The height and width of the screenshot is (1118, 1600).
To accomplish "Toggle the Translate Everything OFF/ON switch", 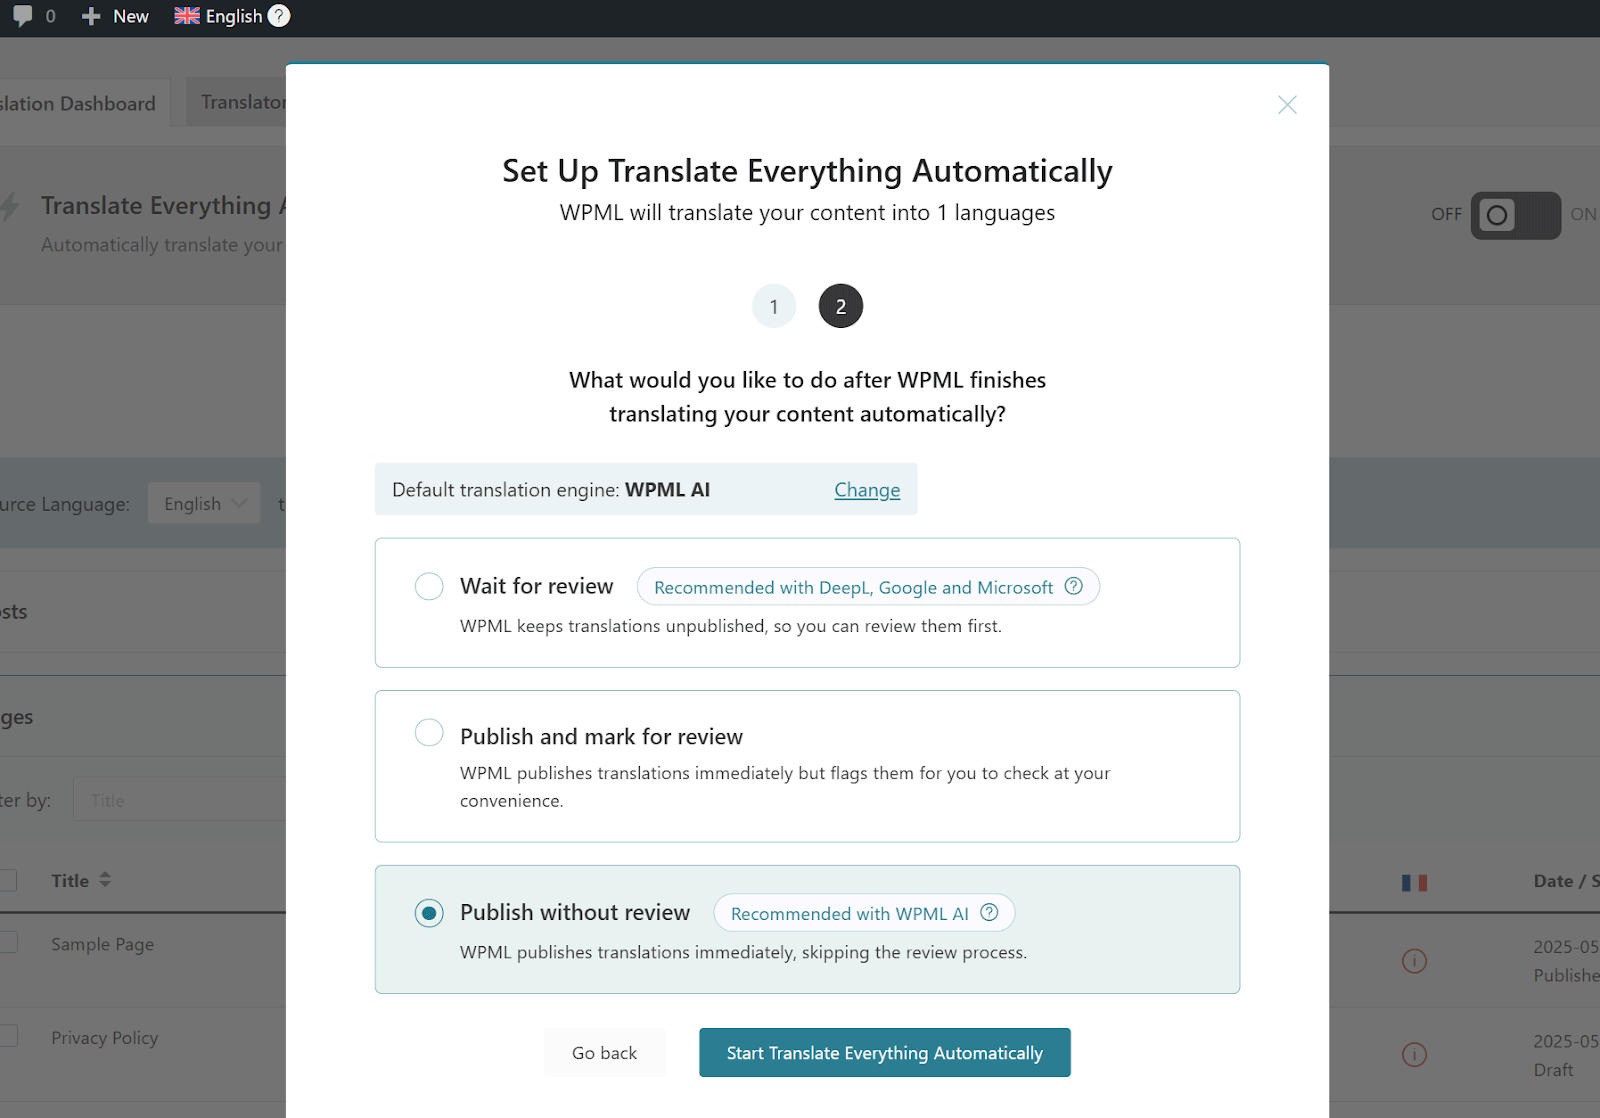I will [1515, 215].
